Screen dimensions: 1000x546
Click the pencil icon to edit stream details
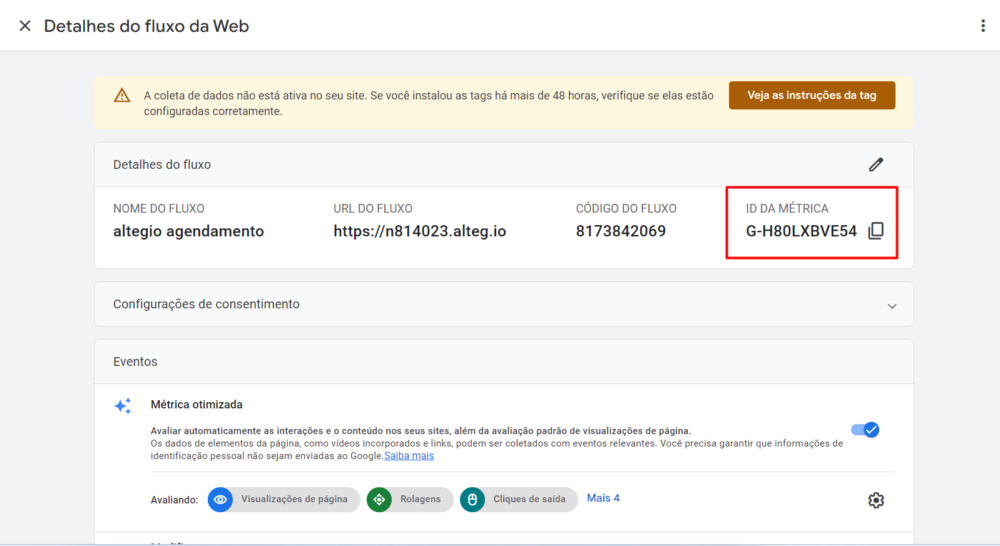click(x=876, y=164)
